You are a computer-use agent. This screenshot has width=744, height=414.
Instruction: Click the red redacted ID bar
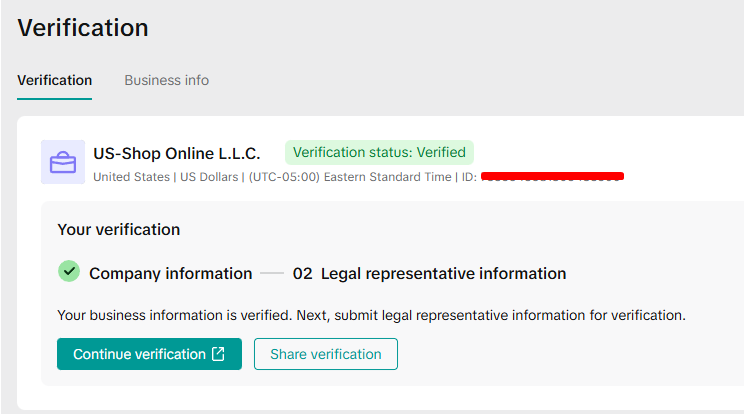[552, 177]
